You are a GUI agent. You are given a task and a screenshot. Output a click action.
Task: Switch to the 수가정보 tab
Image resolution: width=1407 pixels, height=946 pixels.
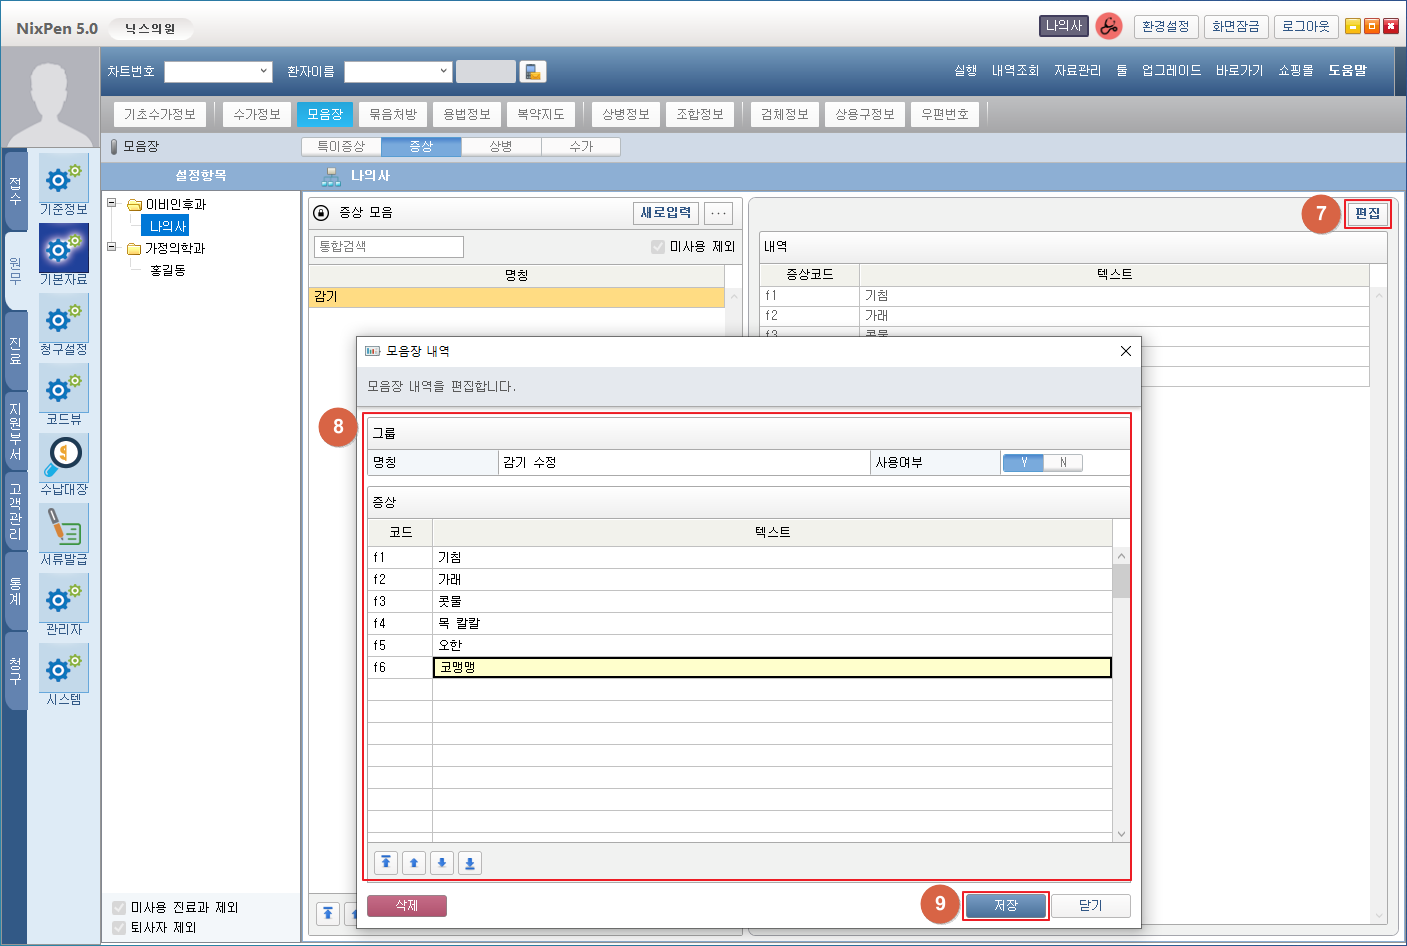[257, 115]
